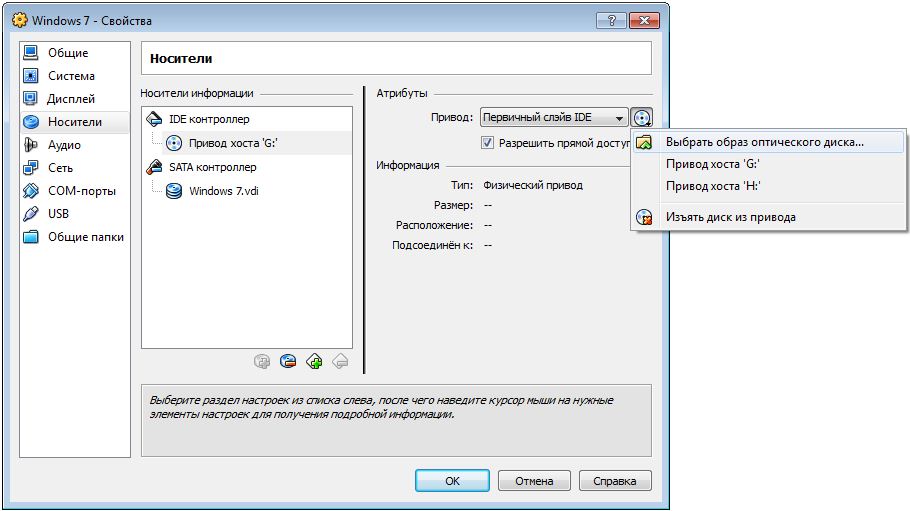Close the Windows 7 - Свойства dialog
Image resolution: width=910 pixels, height=511 pixels.
click(644, 21)
